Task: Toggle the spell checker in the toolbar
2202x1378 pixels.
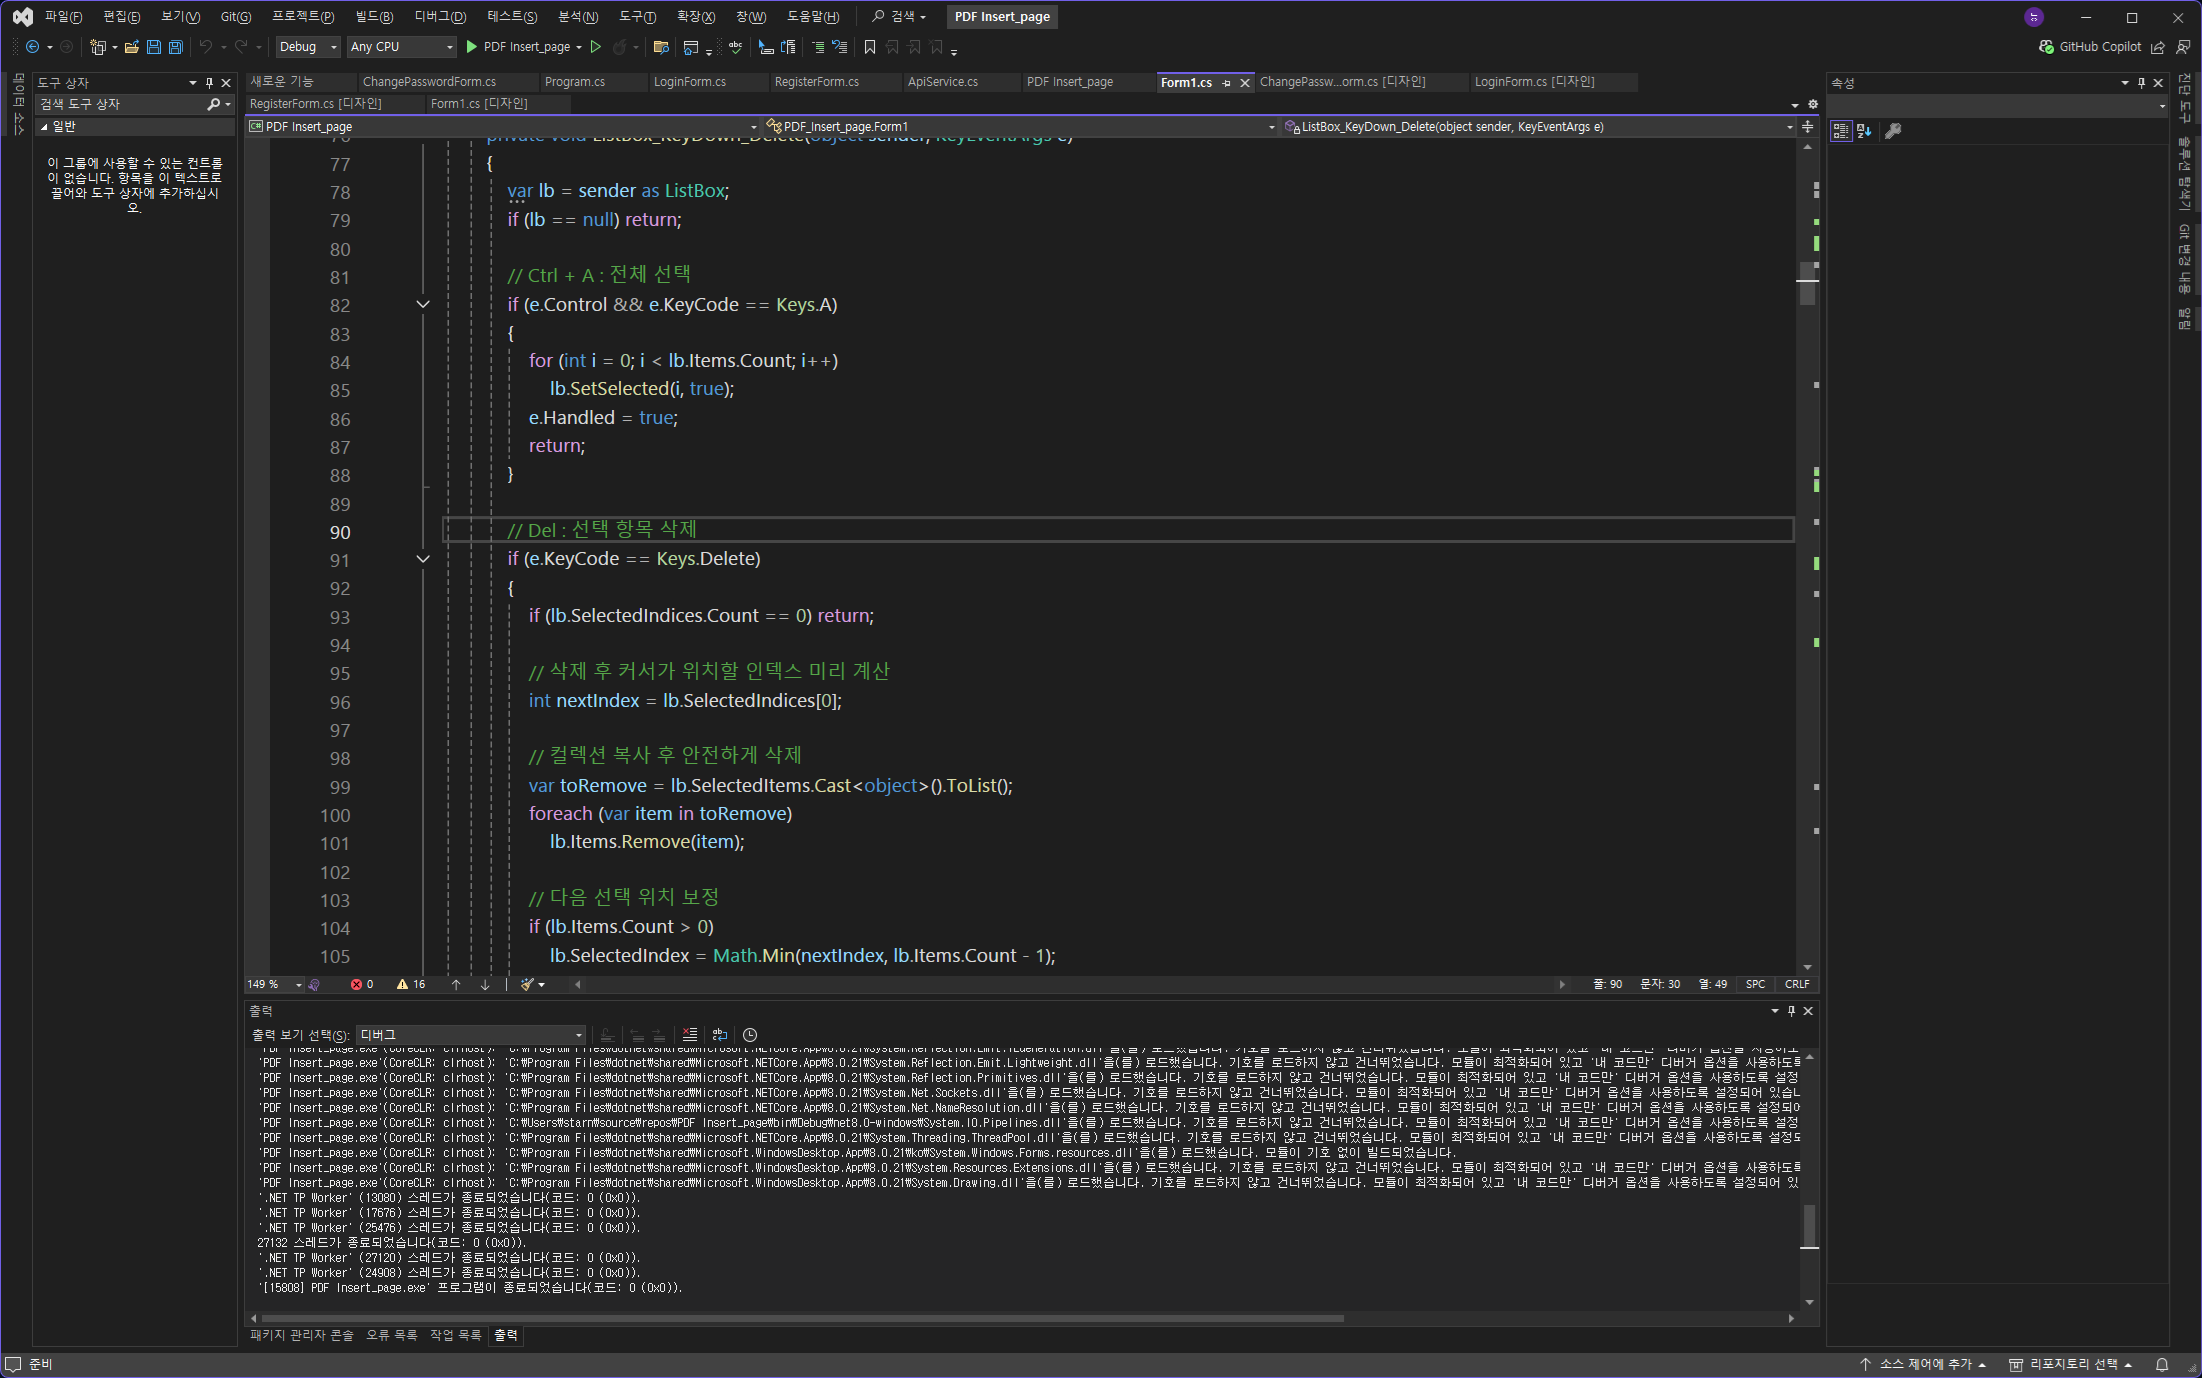Action: click(735, 47)
